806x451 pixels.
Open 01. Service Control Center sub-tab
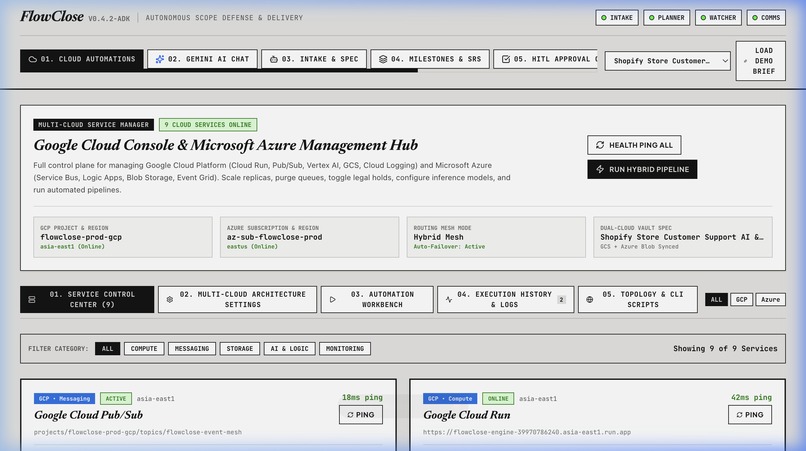pos(87,299)
